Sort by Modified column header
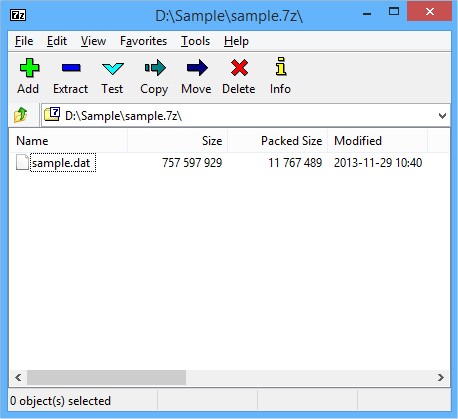 click(x=378, y=141)
